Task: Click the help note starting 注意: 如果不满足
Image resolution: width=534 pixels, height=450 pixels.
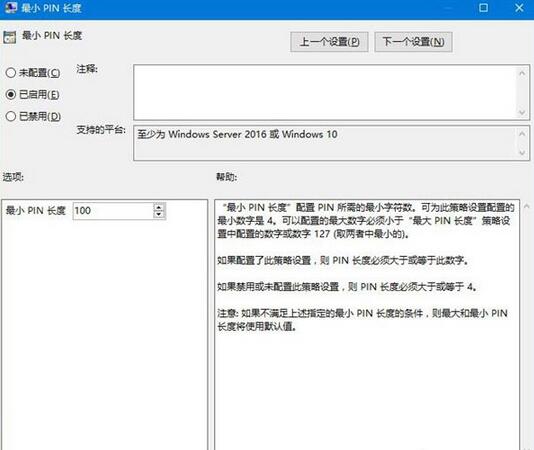Action: pos(363,320)
